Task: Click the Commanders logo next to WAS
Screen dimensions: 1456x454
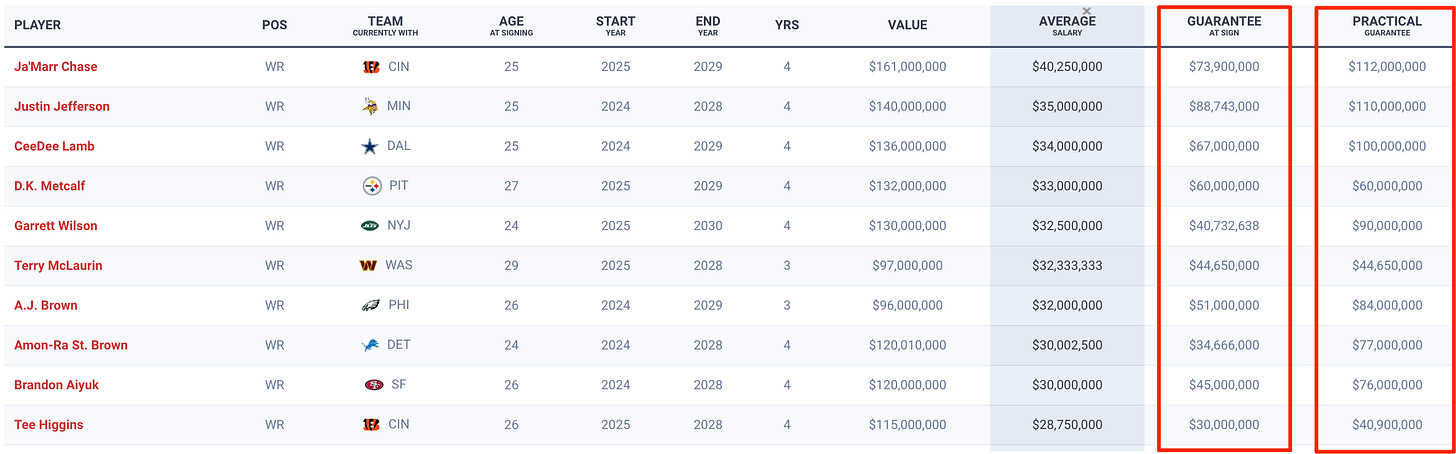Action: tap(369, 266)
